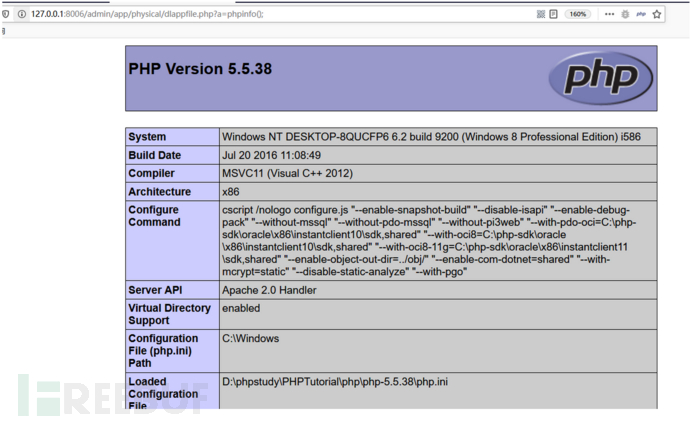
Task: Click the php extension icon in address bar
Action: pyautogui.click(x=641, y=14)
